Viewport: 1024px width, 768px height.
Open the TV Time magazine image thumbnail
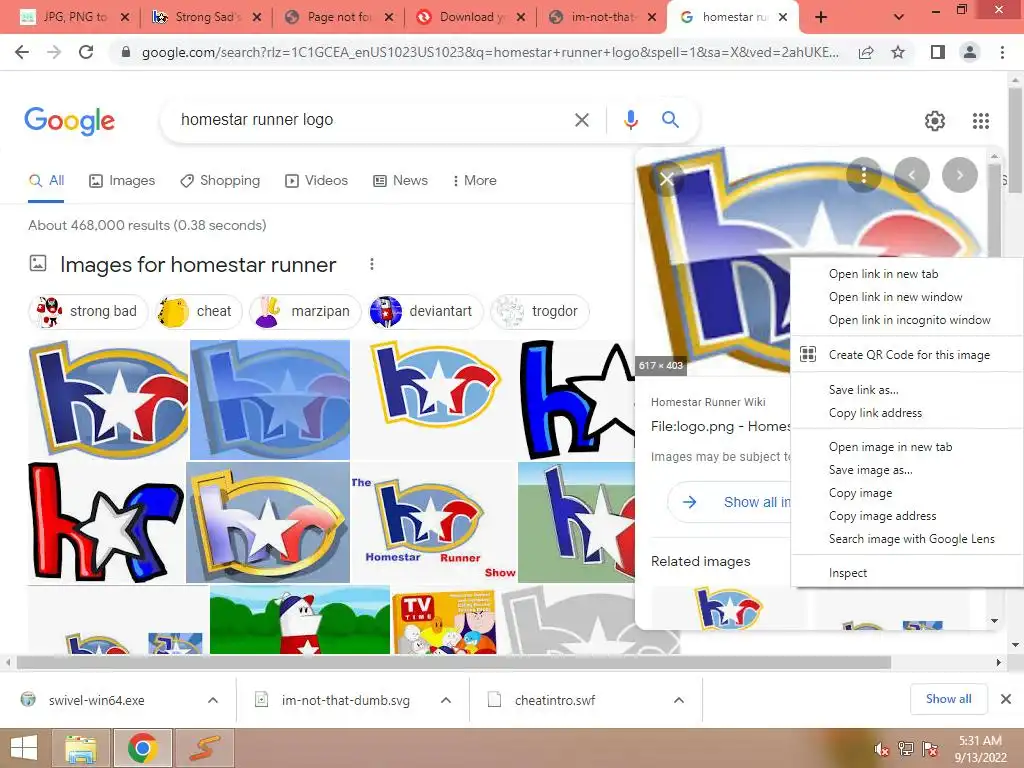click(444, 622)
